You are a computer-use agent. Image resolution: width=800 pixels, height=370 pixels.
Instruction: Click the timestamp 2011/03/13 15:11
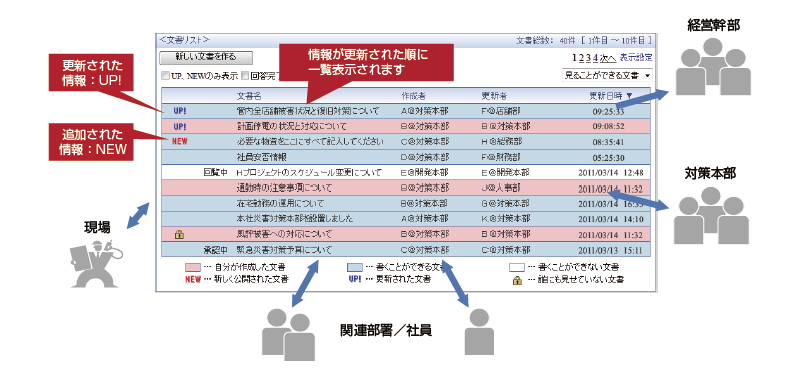(611, 251)
